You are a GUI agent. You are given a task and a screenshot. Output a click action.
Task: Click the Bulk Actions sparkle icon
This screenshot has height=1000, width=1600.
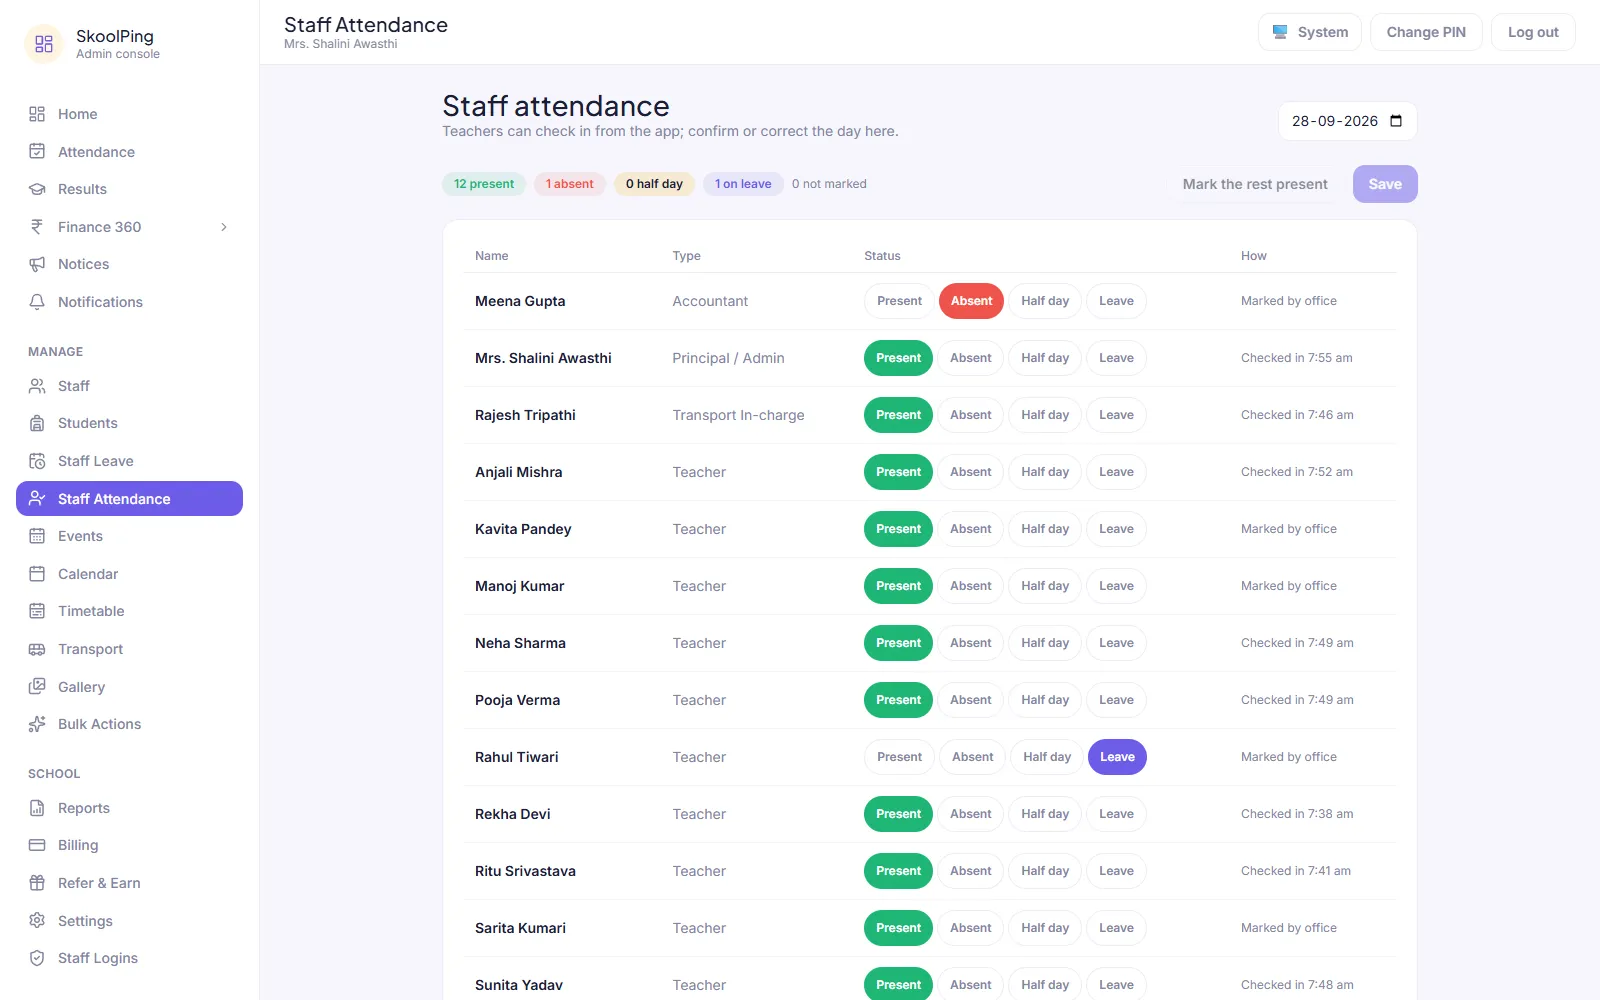tap(37, 724)
